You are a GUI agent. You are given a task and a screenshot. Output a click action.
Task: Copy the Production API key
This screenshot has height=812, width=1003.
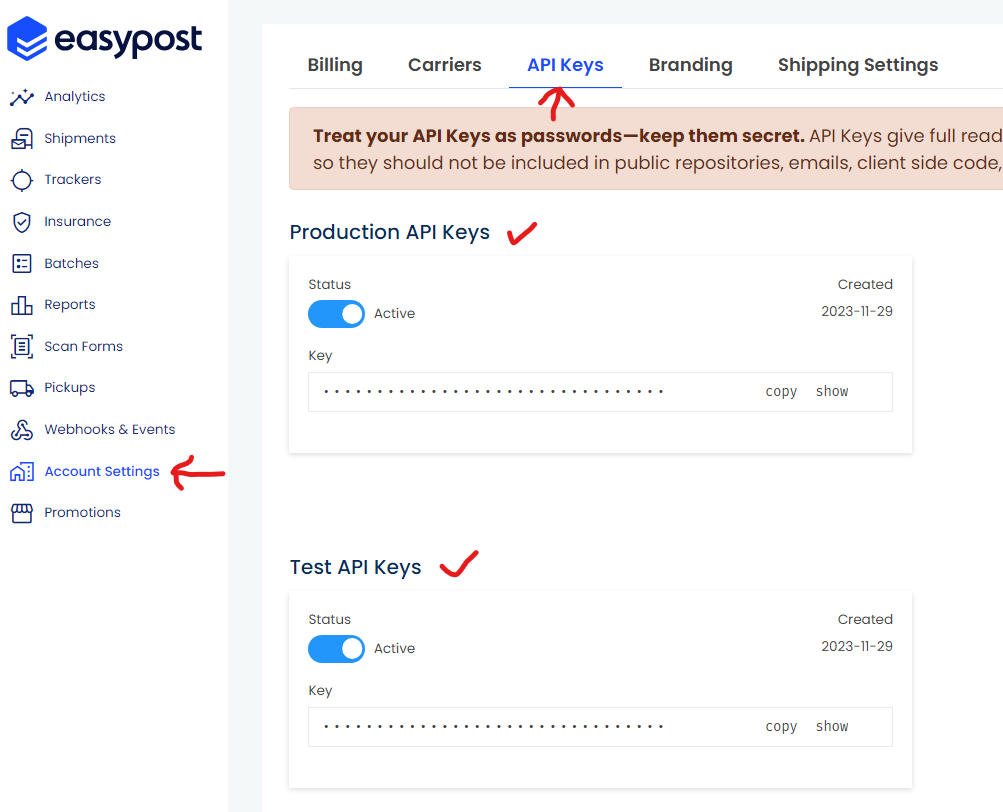[x=780, y=391]
